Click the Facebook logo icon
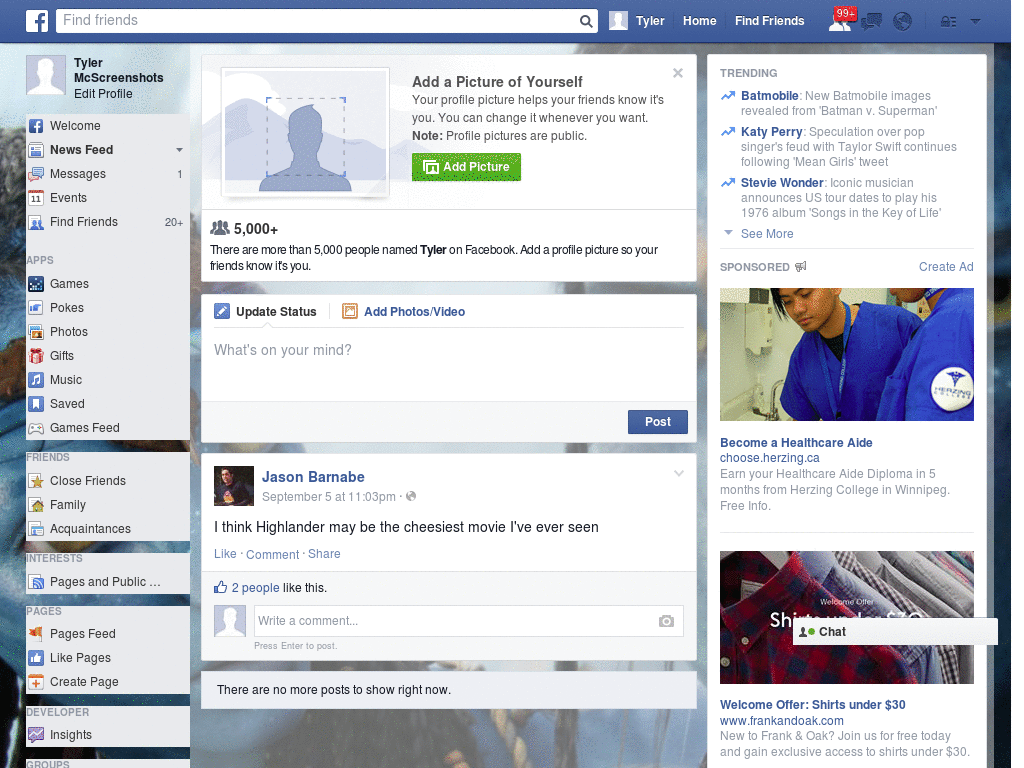 click(x=37, y=21)
